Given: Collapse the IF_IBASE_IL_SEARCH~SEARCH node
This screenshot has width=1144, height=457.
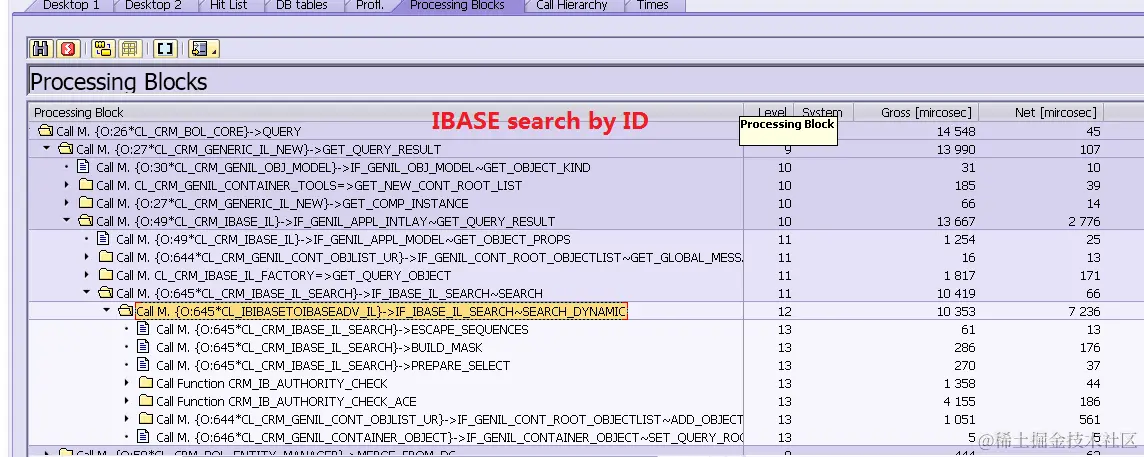Looking at the screenshot, I should (x=88, y=293).
